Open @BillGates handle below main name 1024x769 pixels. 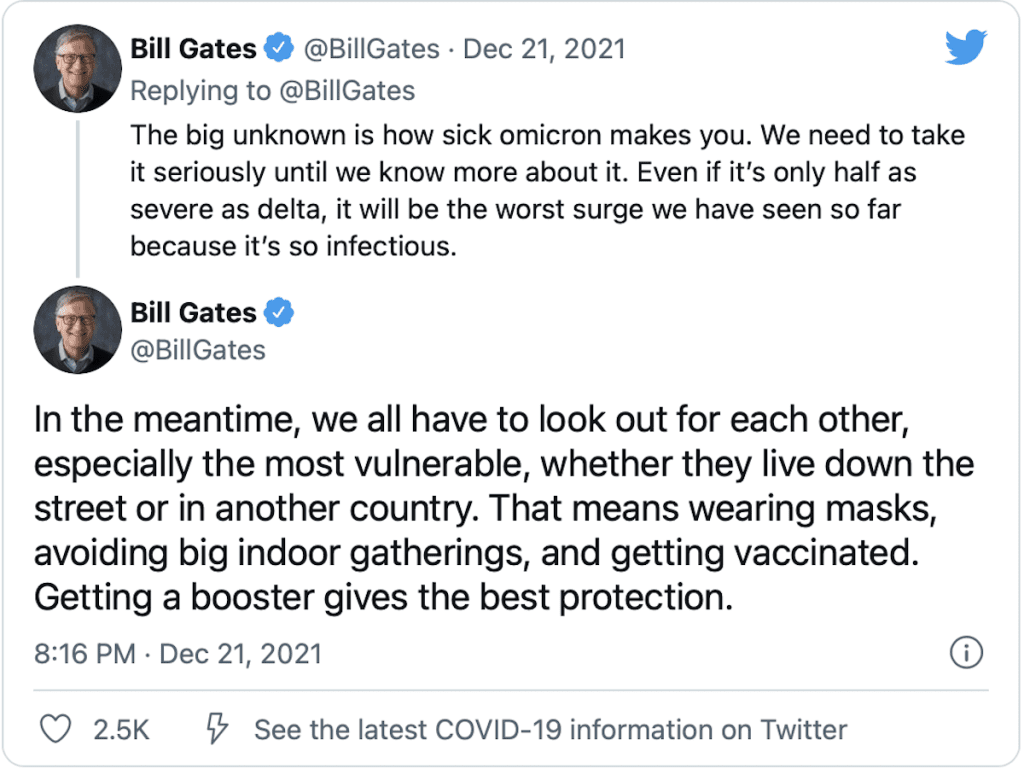tap(198, 351)
